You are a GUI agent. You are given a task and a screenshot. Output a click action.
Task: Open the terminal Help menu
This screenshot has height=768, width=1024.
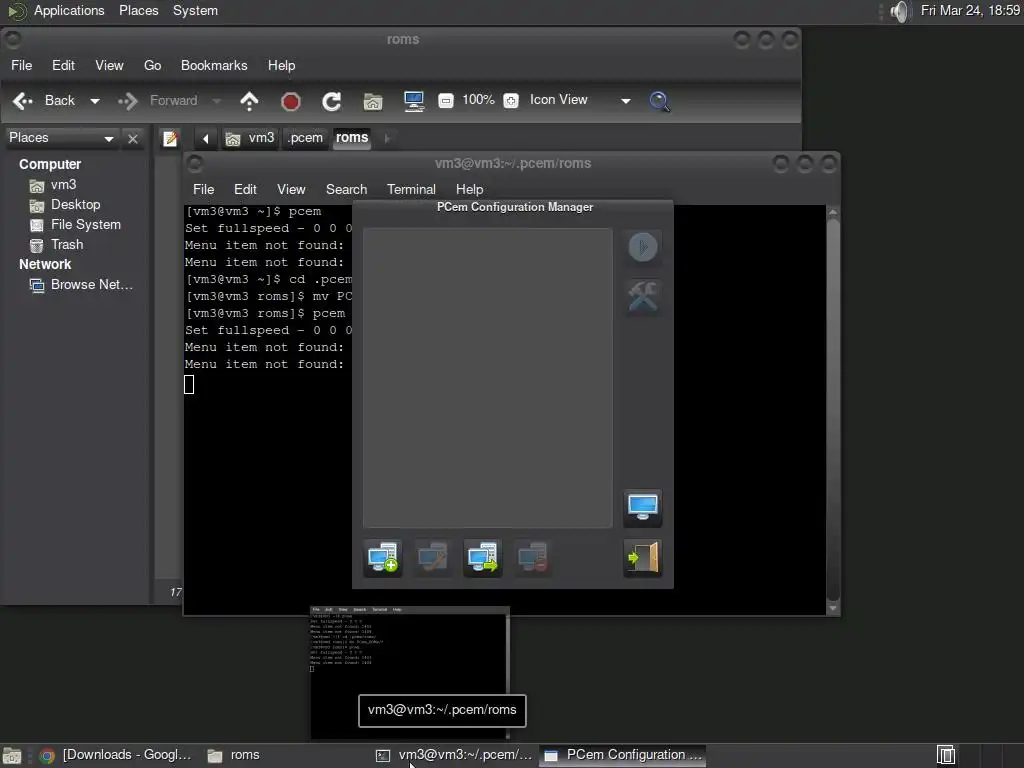pos(470,189)
